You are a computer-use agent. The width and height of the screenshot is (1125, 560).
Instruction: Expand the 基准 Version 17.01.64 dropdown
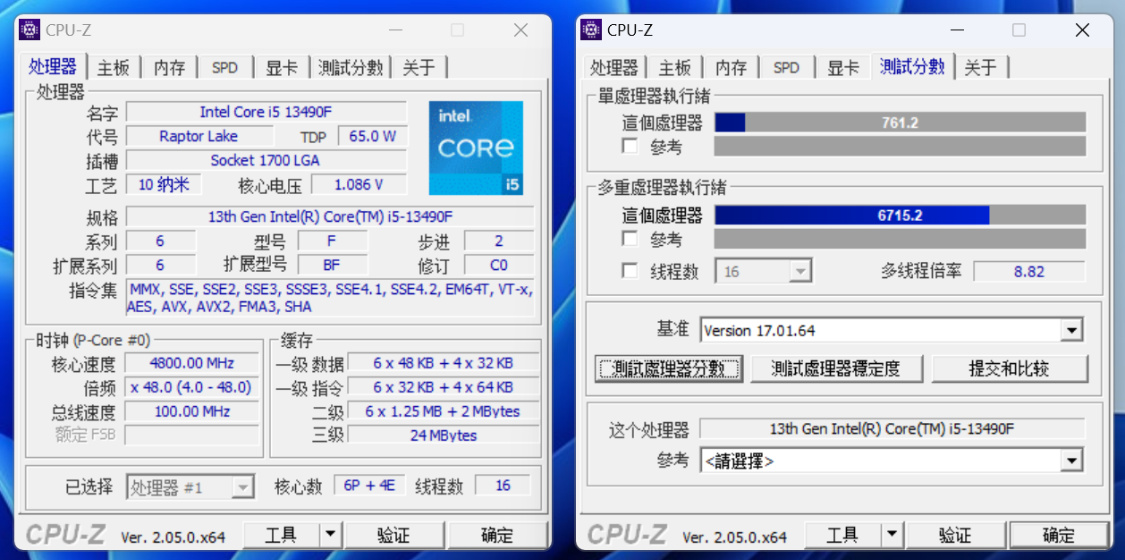coord(1072,331)
